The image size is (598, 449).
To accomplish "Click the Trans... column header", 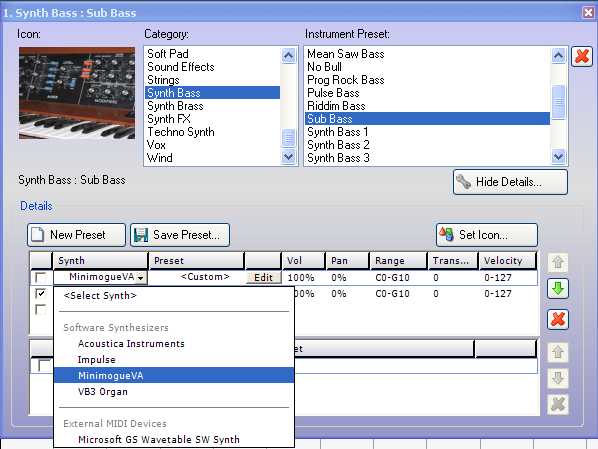I will pyautogui.click(x=453, y=261).
